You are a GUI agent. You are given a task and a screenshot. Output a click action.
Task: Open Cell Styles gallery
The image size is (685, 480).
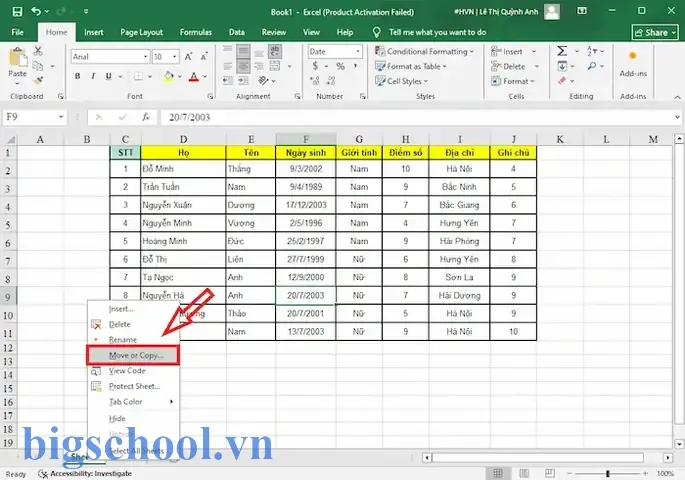click(401, 81)
